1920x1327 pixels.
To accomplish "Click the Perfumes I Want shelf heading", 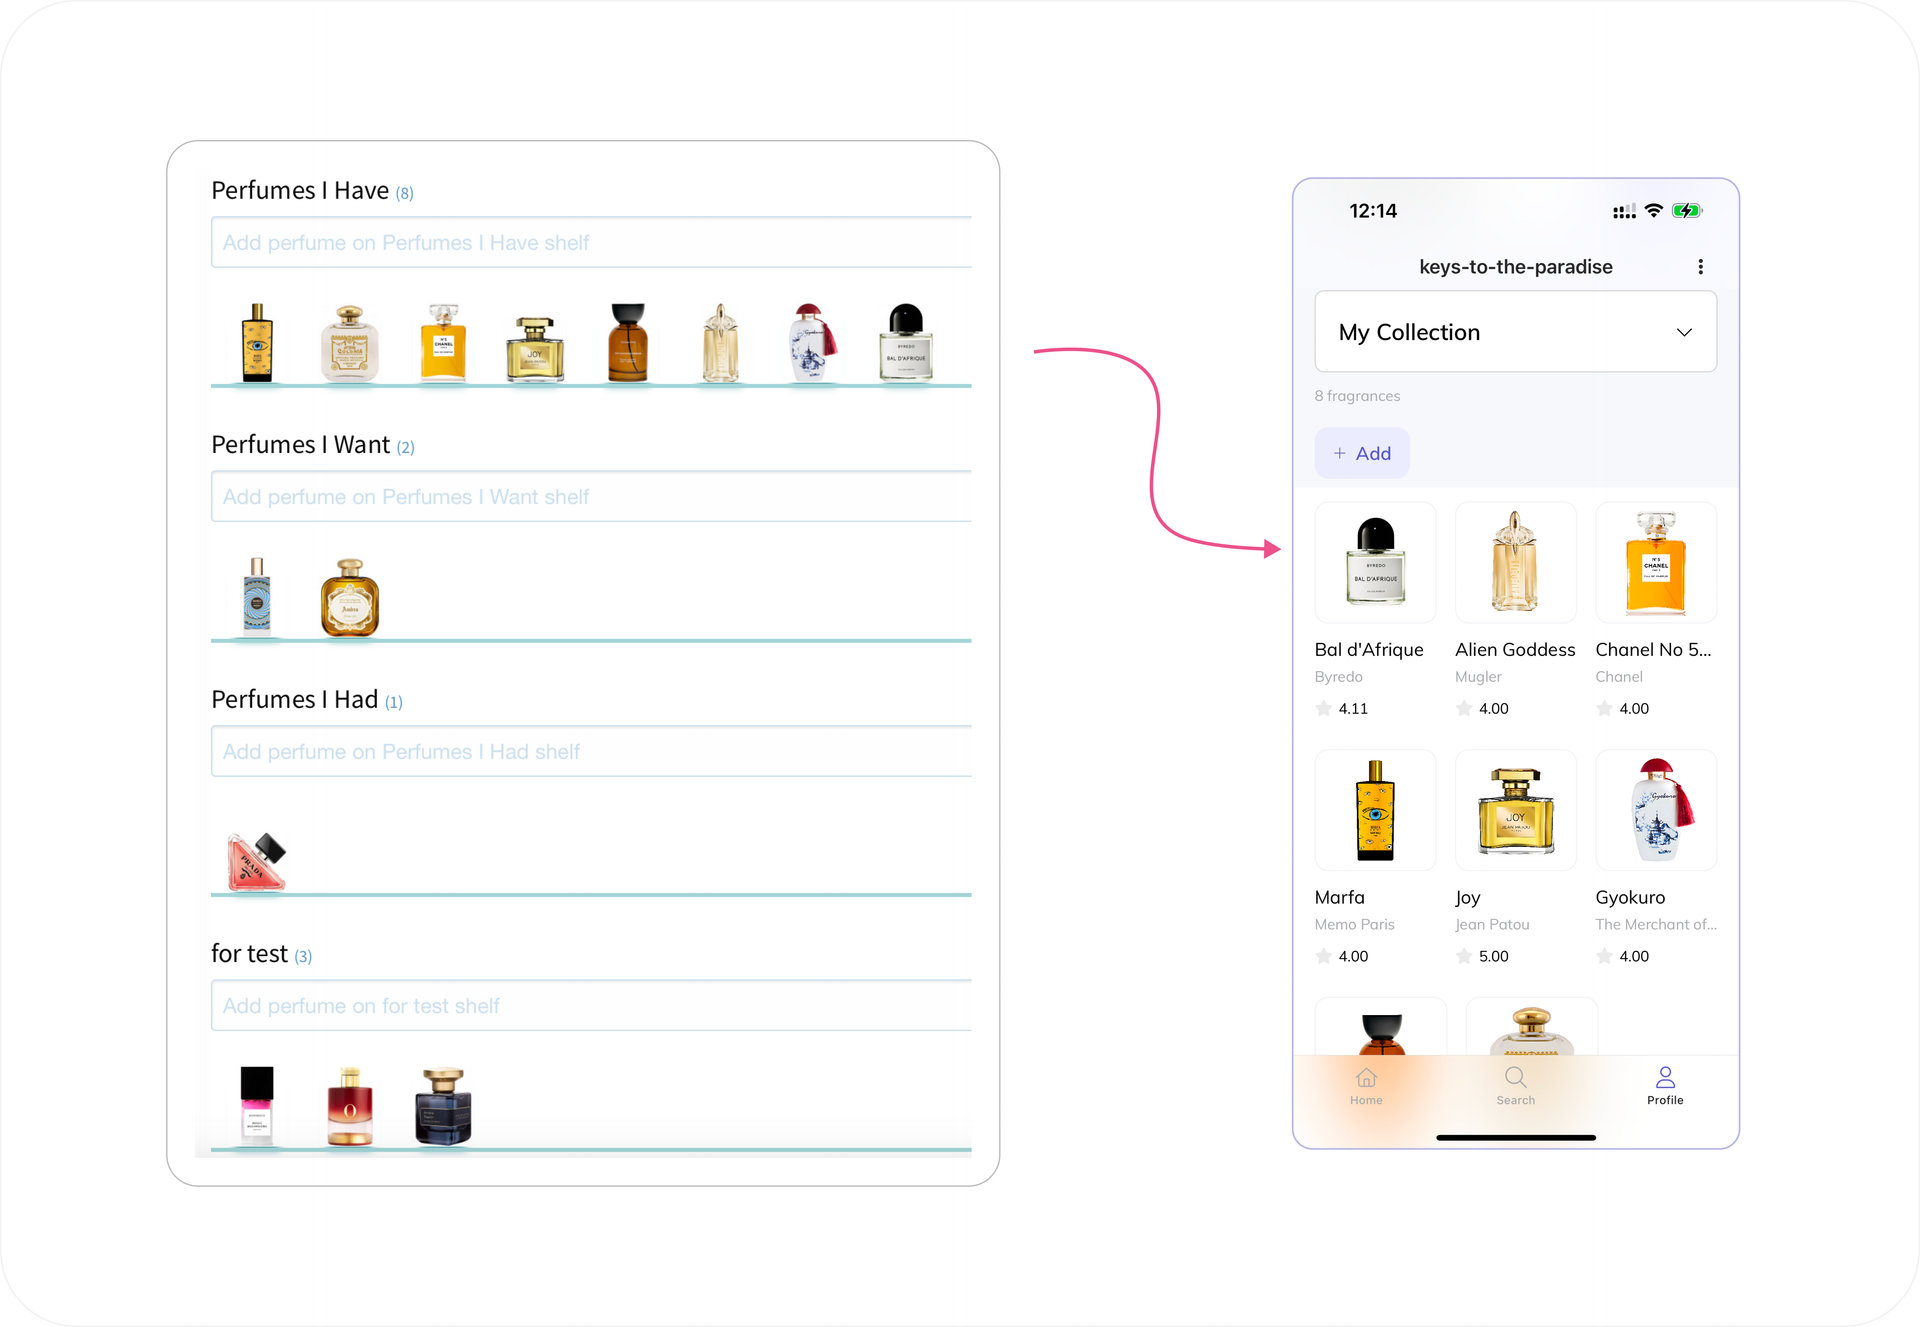I will click(x=300, y=445).
